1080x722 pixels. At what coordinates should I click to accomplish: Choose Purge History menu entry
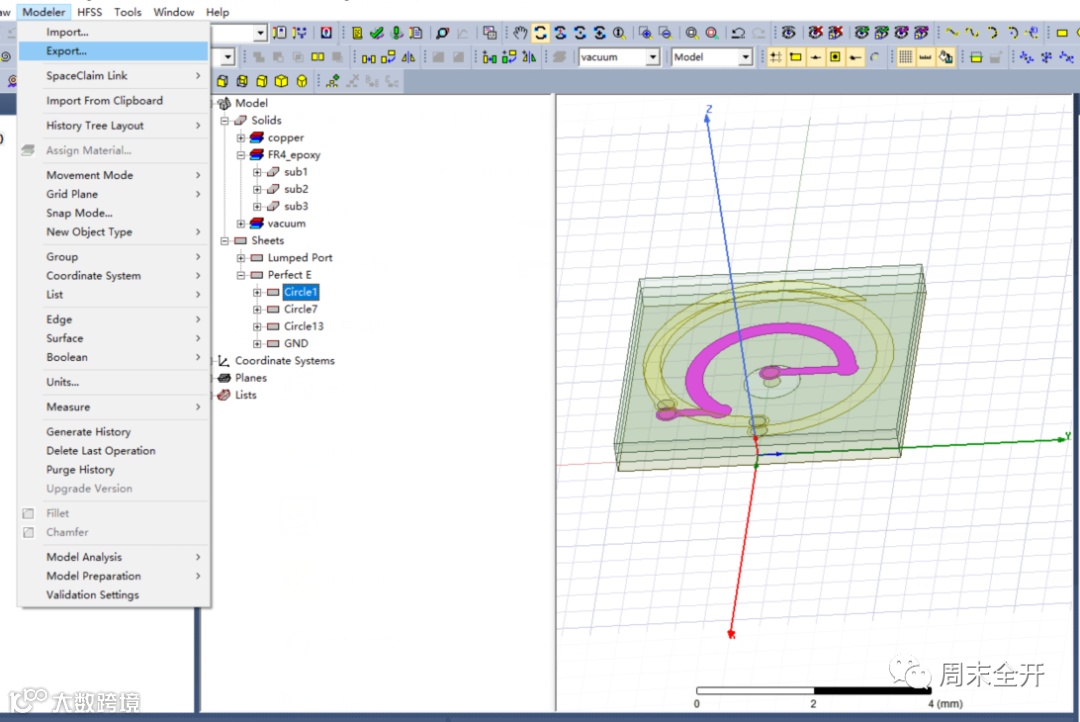[x=113, y=469]
